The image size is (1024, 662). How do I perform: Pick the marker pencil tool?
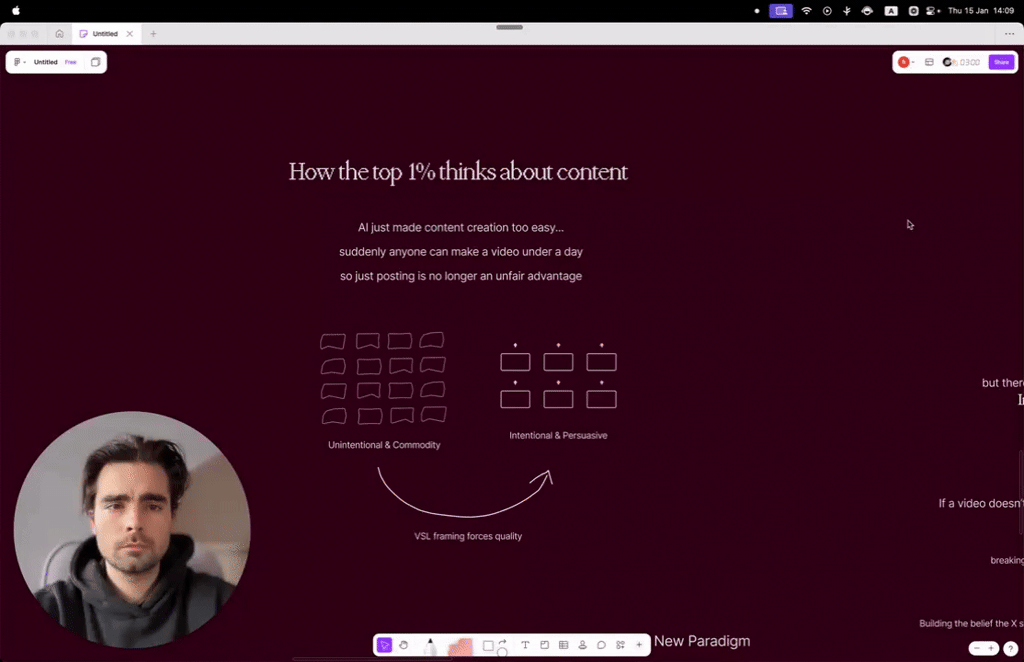point(430,646)
